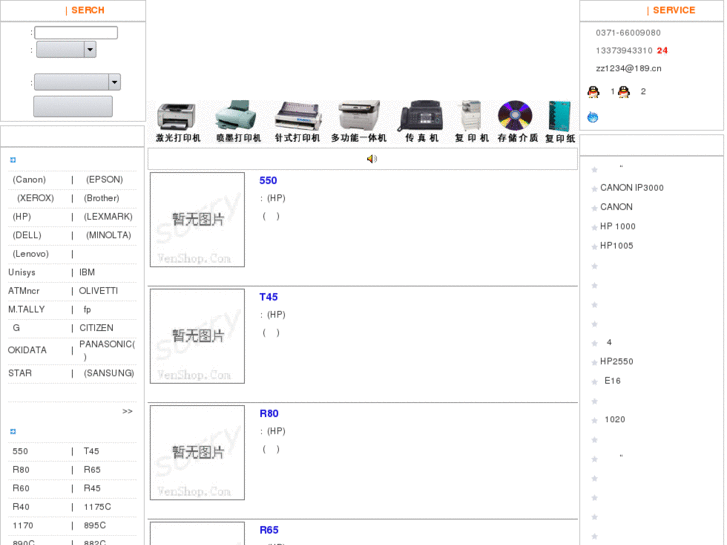Open the CANON IP3000 hot item link
The height and width of the screenshot is (545, 727).
tap(632, 188)
